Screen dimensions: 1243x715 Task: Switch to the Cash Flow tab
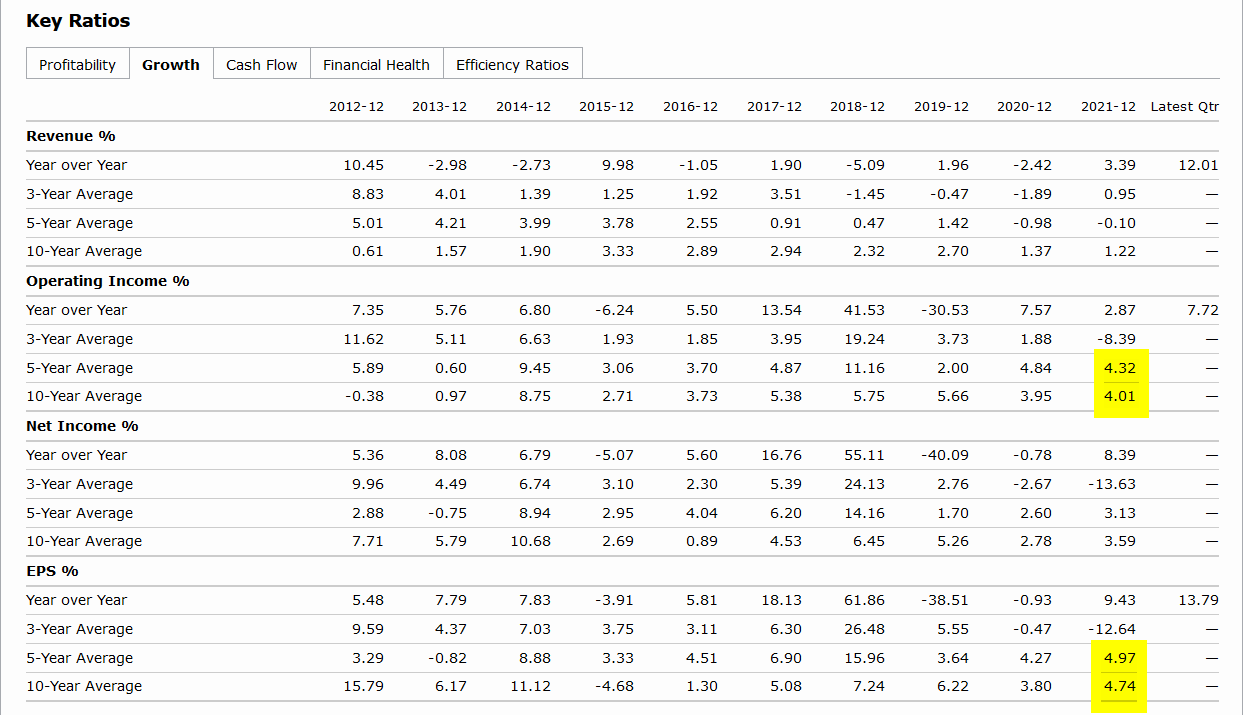261,65
